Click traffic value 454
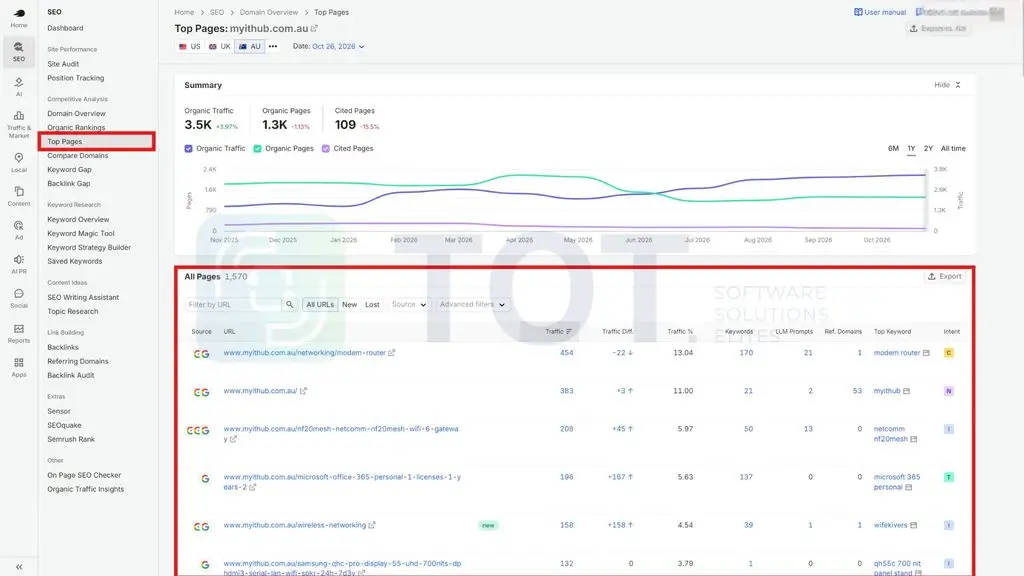The width and height of the screenshot is (1024, 576). coord(566,353)
